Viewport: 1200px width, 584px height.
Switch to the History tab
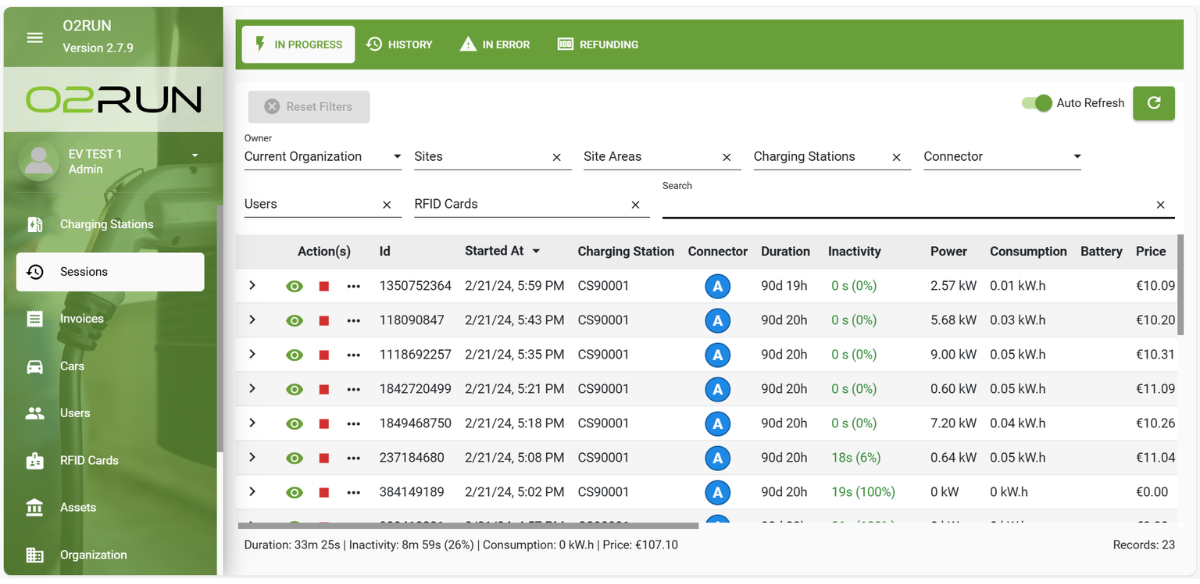399,45
